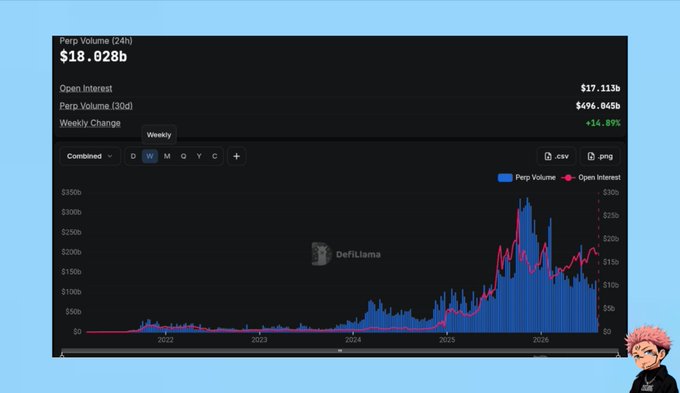Download chart data as .csv
The image size is (680, 393).
tap(556, 156)
